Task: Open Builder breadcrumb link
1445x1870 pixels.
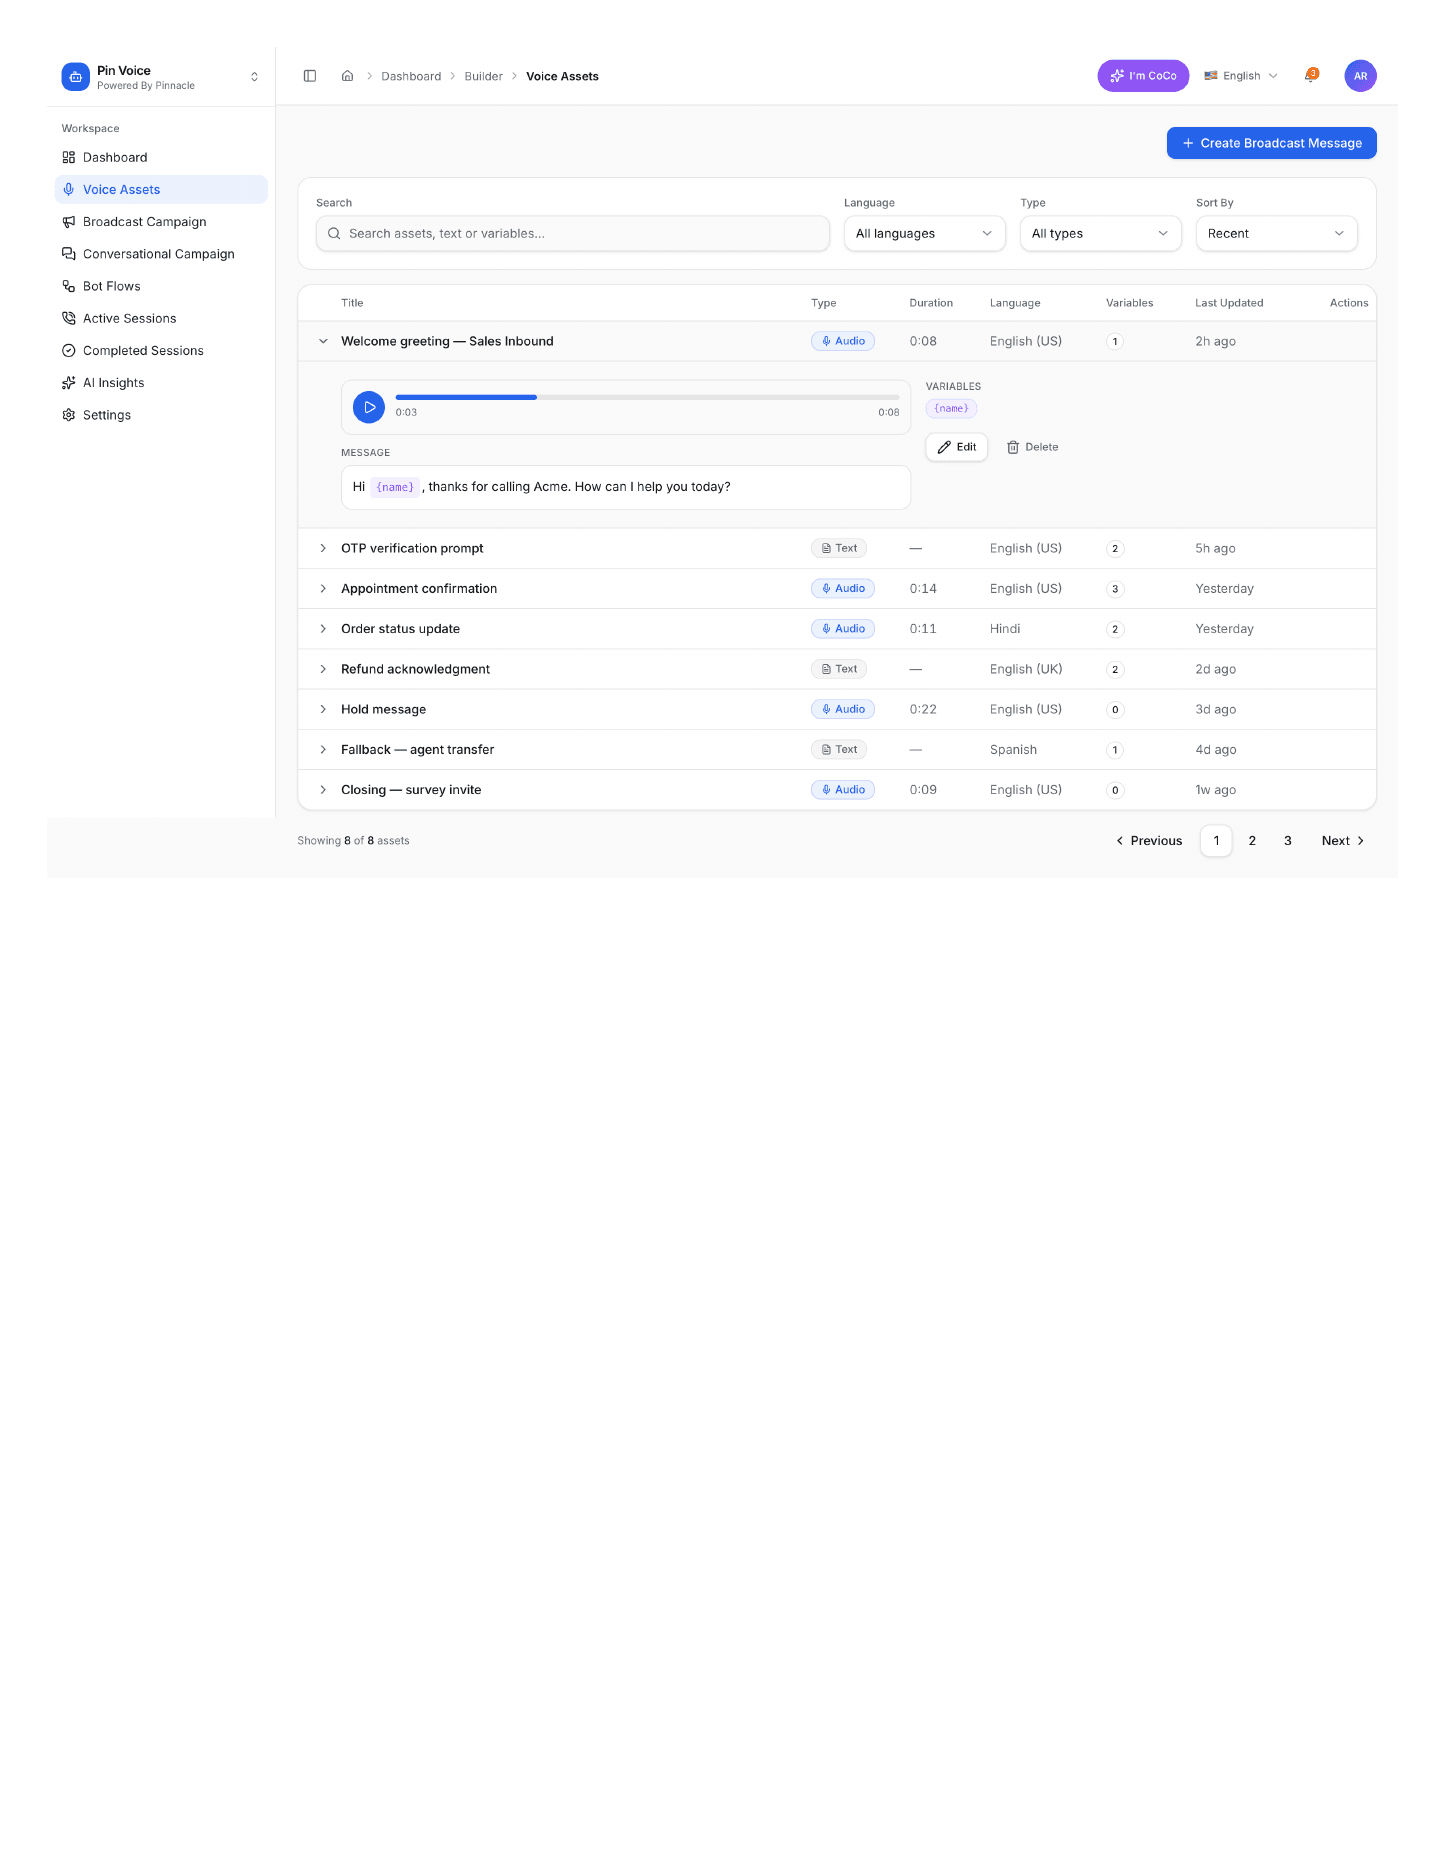Action: (483, 76)
